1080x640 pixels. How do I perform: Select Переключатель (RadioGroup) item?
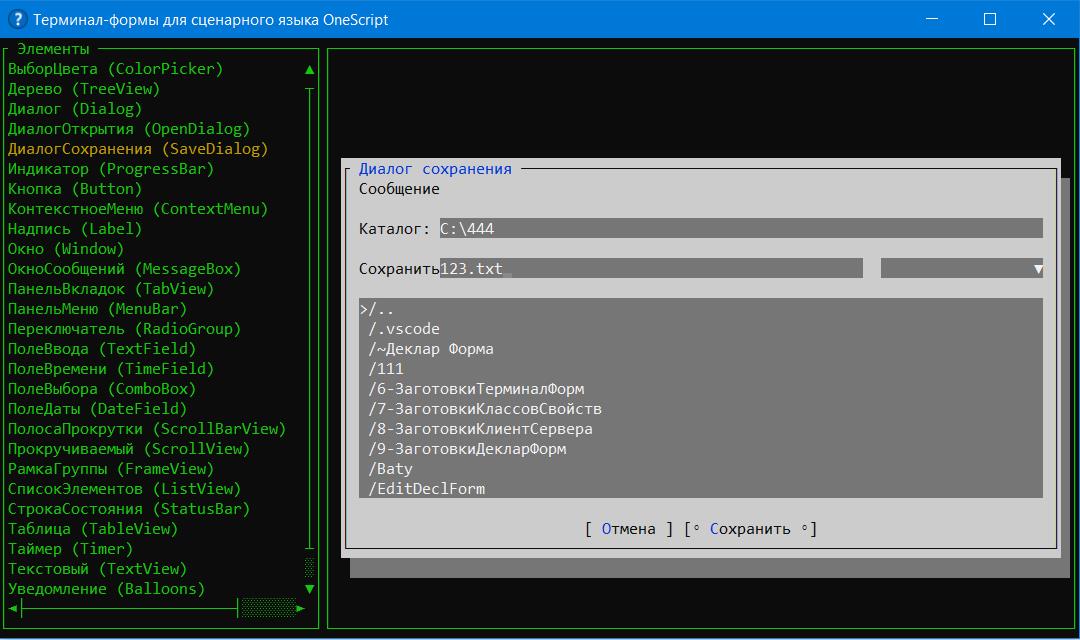tap(124, 329)
